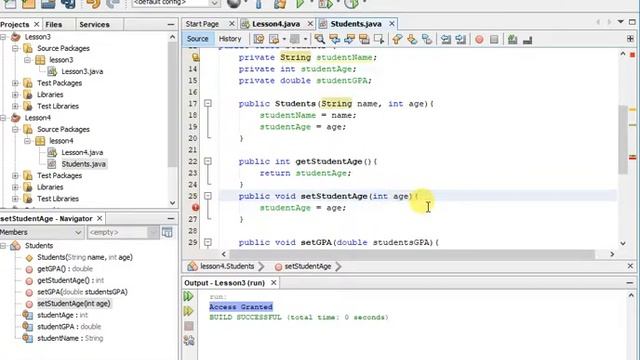Select the Output - Lesson3 (run) tab
This screenshot has width=640, height=360.
[224, 283]
